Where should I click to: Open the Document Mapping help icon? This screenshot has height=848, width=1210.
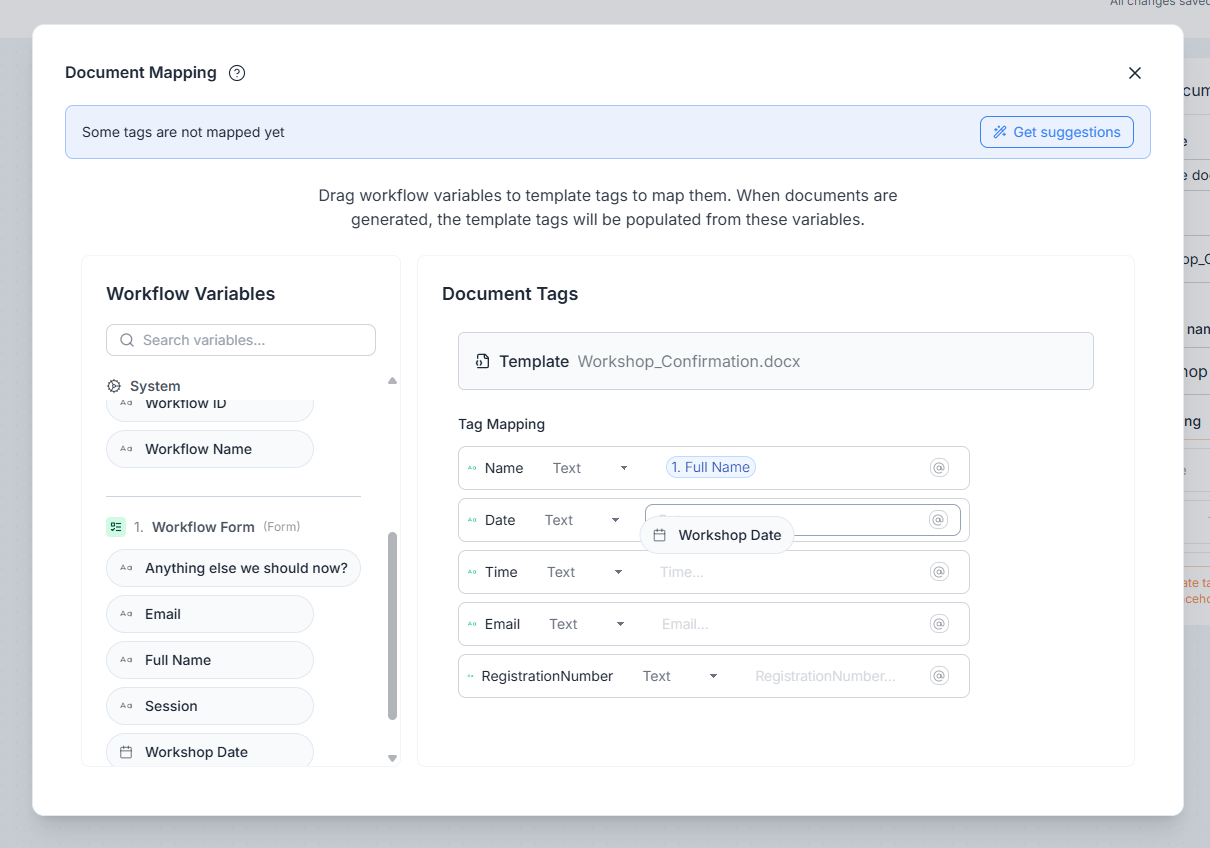coord(237,73)
